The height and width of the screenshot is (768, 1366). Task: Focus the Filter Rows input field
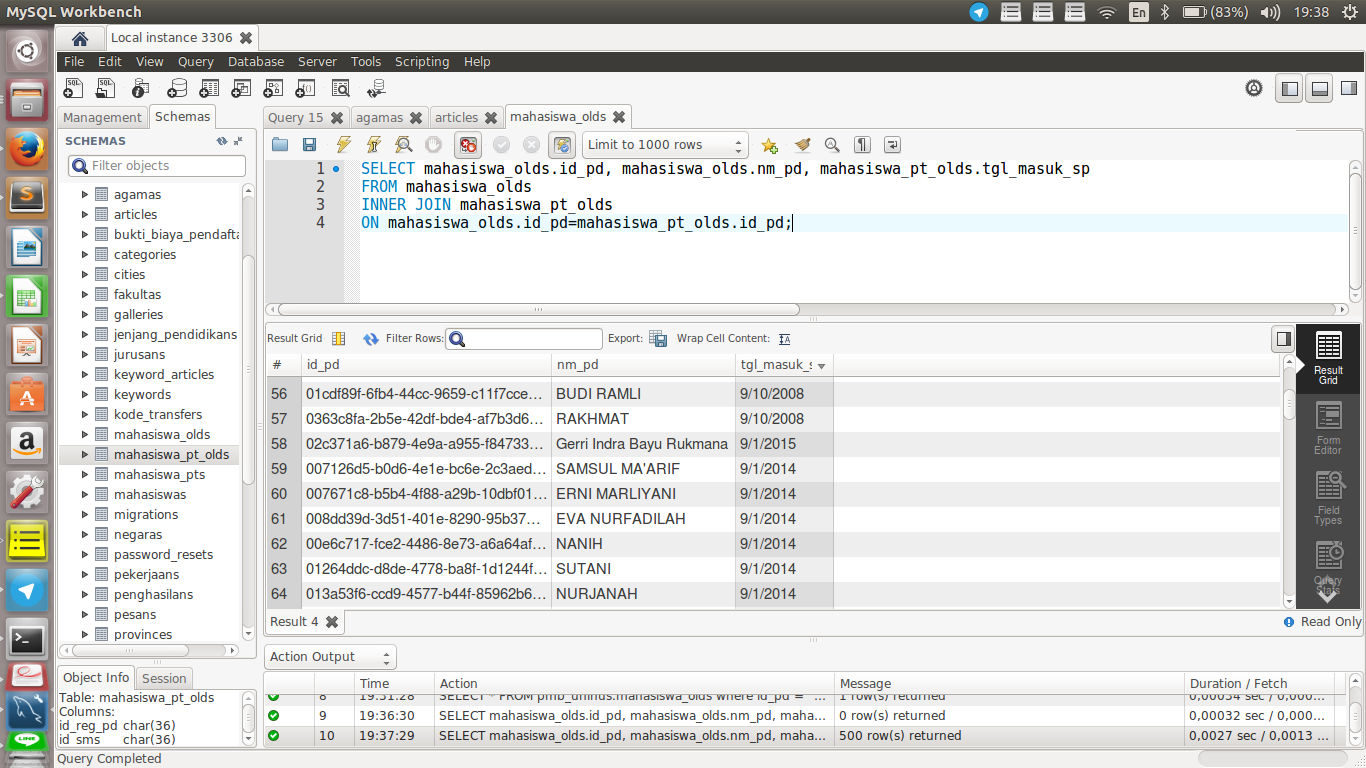click(x=524, y=339)
